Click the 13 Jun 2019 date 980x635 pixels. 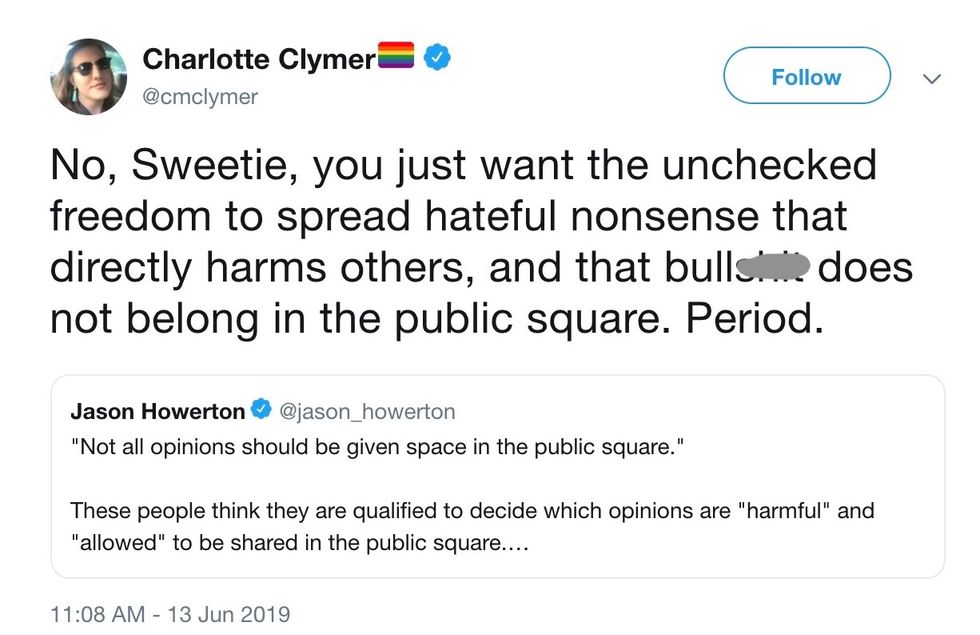point(227,613)
